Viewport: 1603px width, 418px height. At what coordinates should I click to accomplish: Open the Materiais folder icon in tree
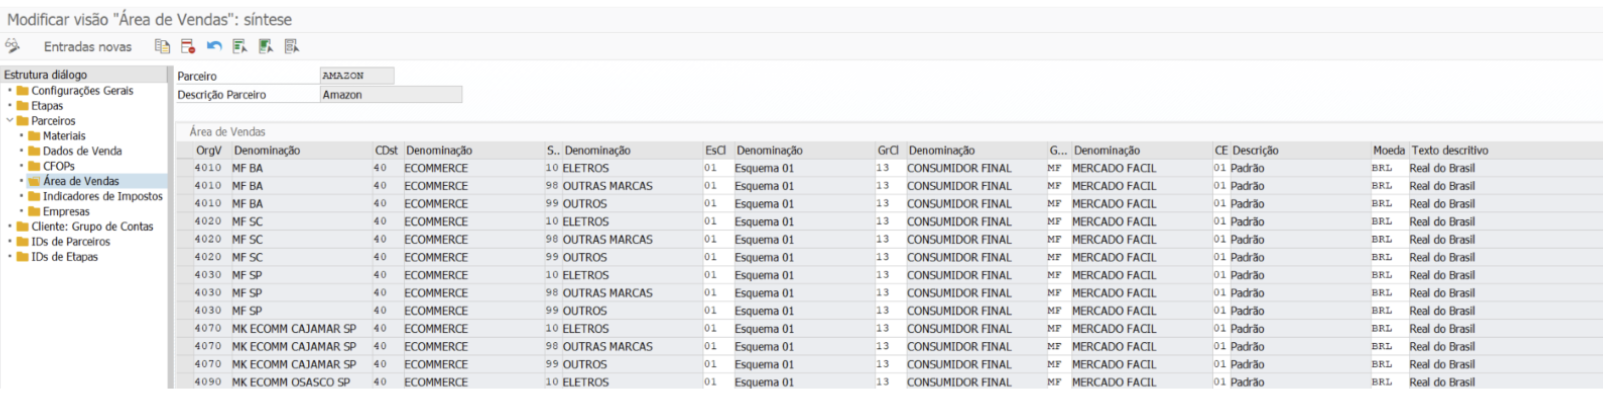point(34,136)
